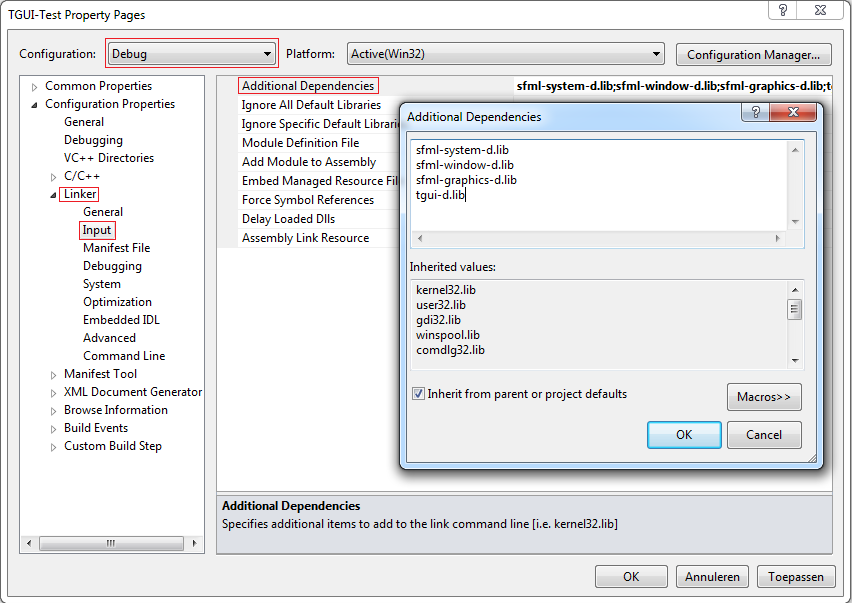Open the Platform dropdown showing Active(Win32)
852x603 pixels.
(505, 54)
